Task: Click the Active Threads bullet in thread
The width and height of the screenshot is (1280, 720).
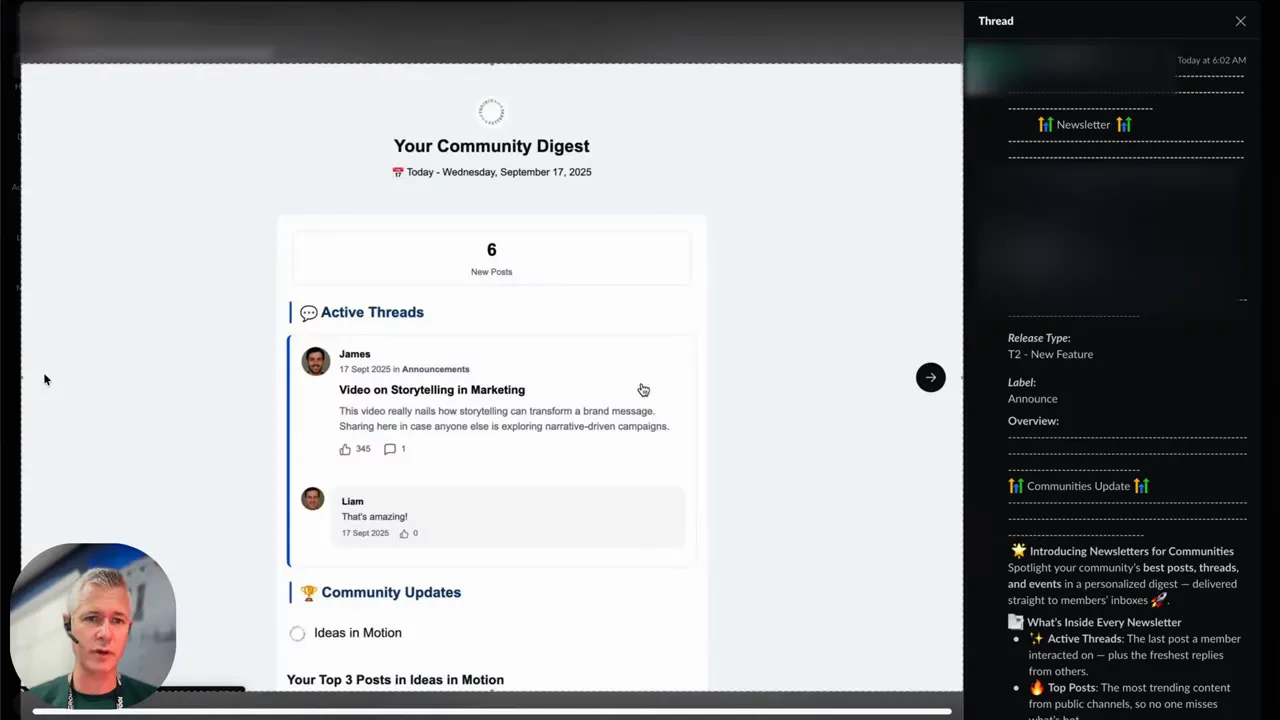Action: [1136, 655]
